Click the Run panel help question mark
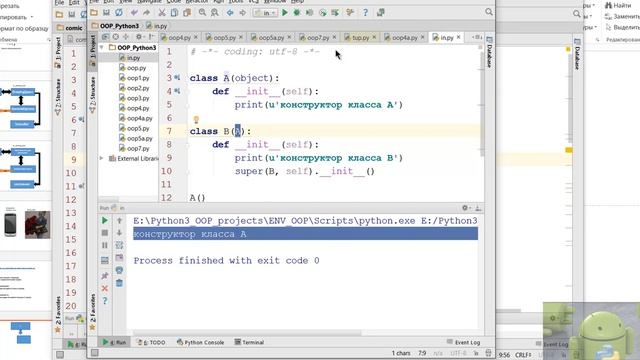The width and height of the screenshot is (640, 360). pyautogui.click(x=104, y=301)
